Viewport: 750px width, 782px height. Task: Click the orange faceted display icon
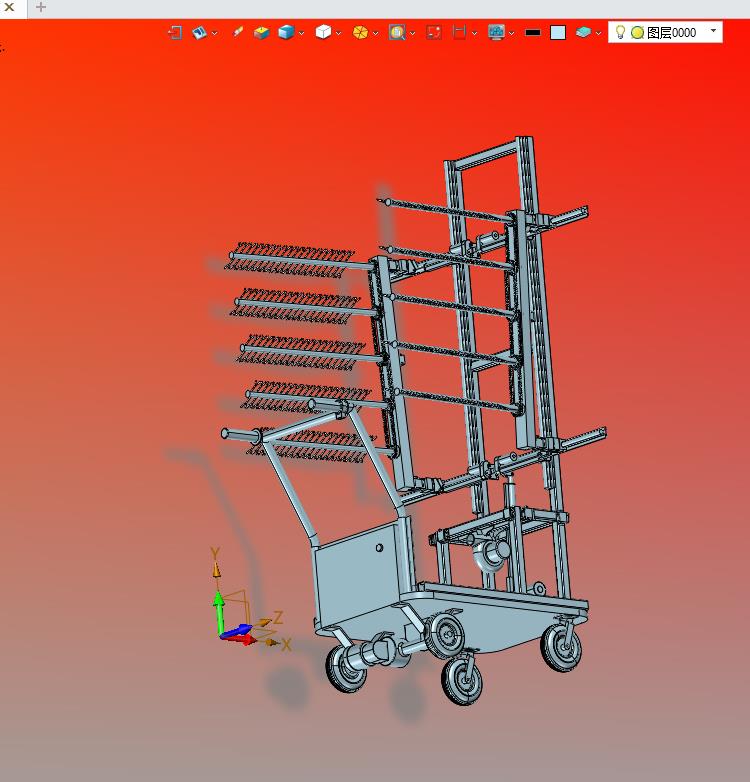[x=360, y=32]
